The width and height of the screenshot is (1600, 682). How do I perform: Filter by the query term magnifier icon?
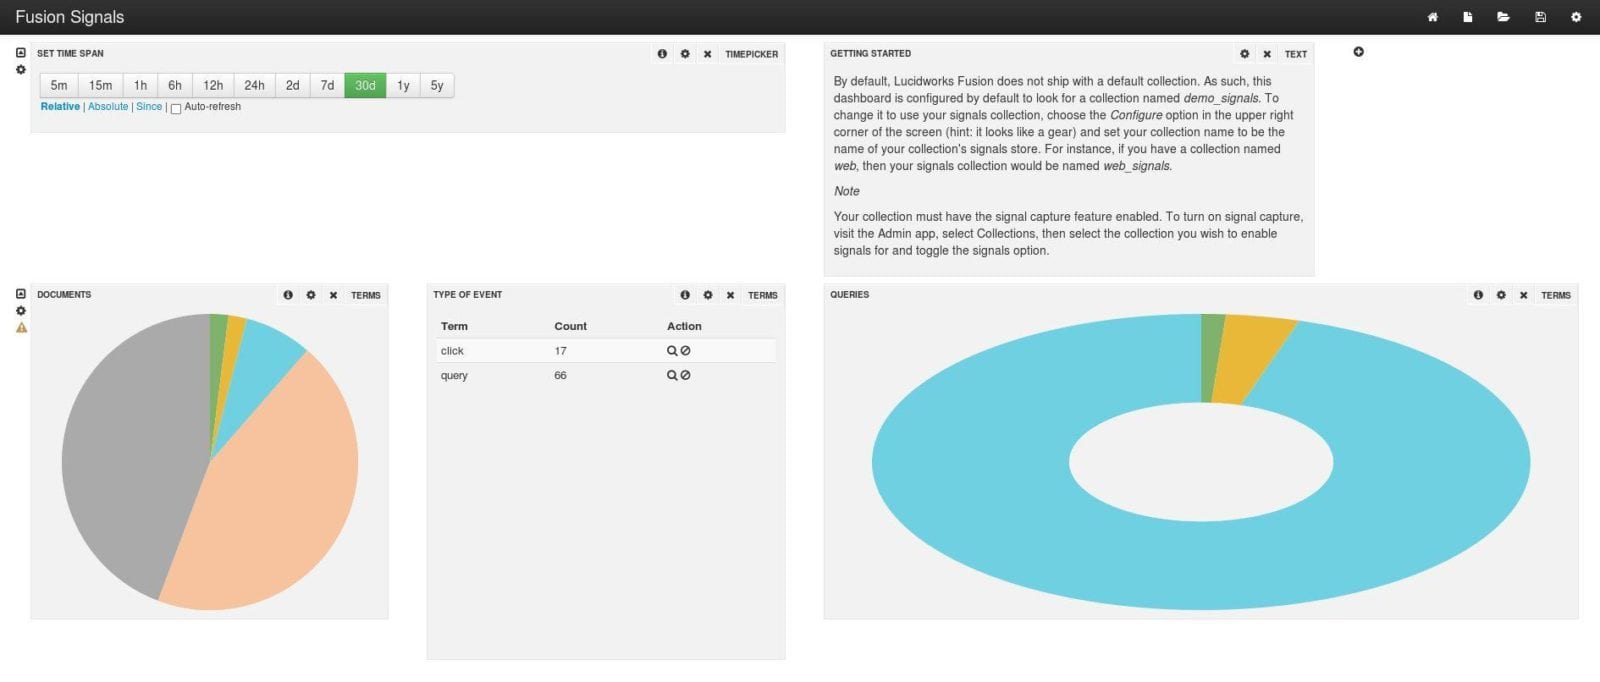click(x=672, y=376)
